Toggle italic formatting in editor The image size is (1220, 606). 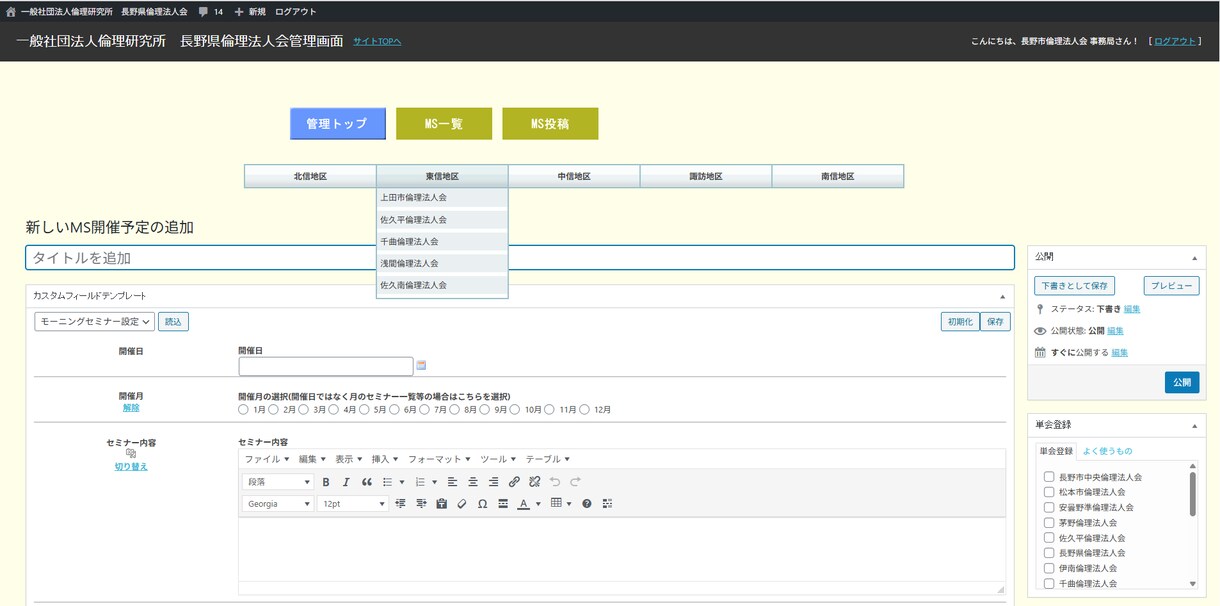point(346,482)
